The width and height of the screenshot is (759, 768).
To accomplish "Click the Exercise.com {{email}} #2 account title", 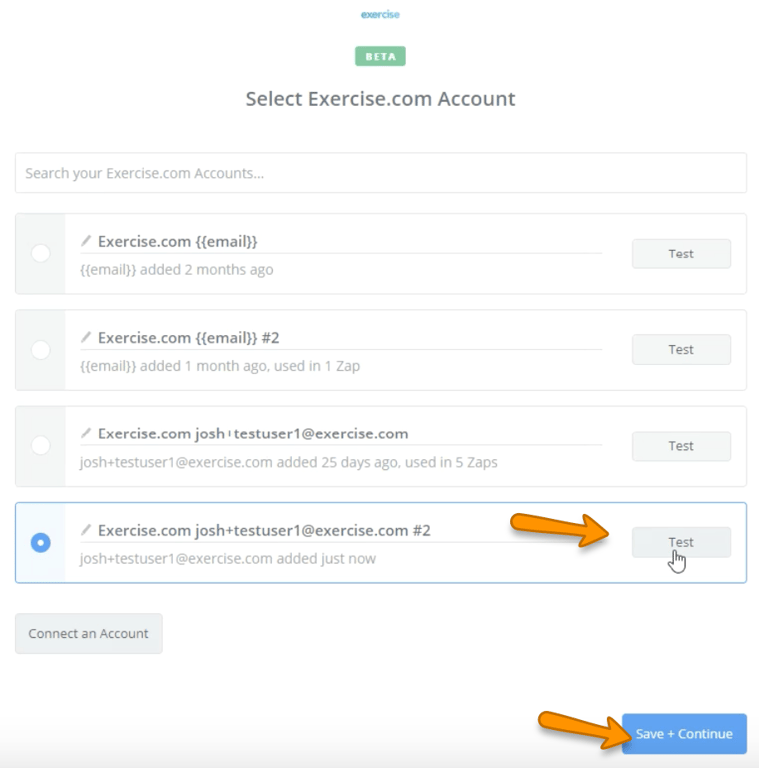I will (189, 338).
